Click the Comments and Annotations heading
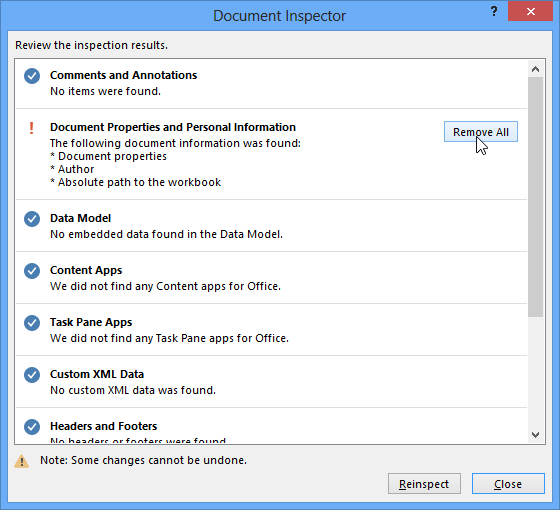 click(124, 75)
